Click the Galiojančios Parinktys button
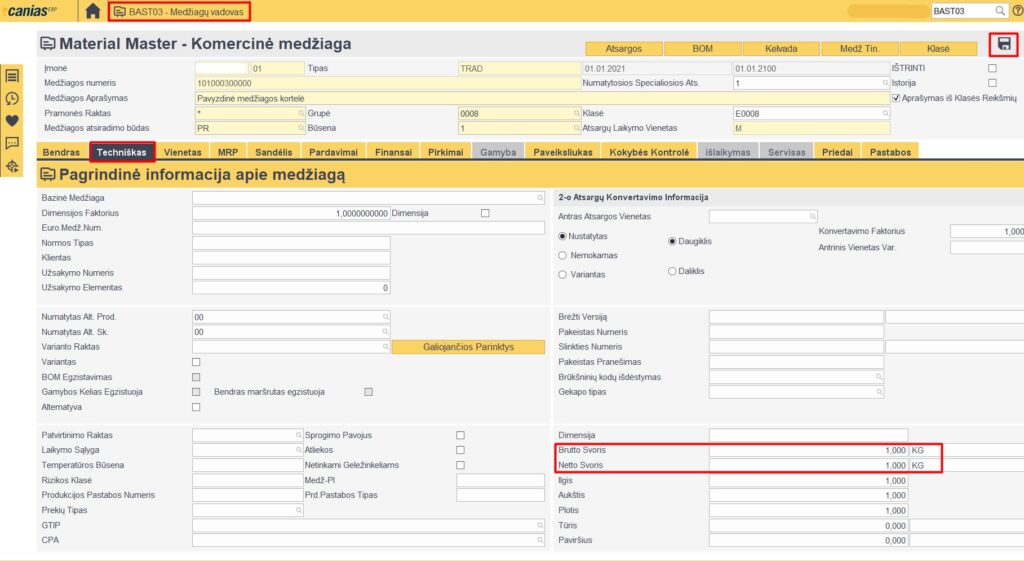This screenshot has width=1024, height=561. [x=467, y=347]
